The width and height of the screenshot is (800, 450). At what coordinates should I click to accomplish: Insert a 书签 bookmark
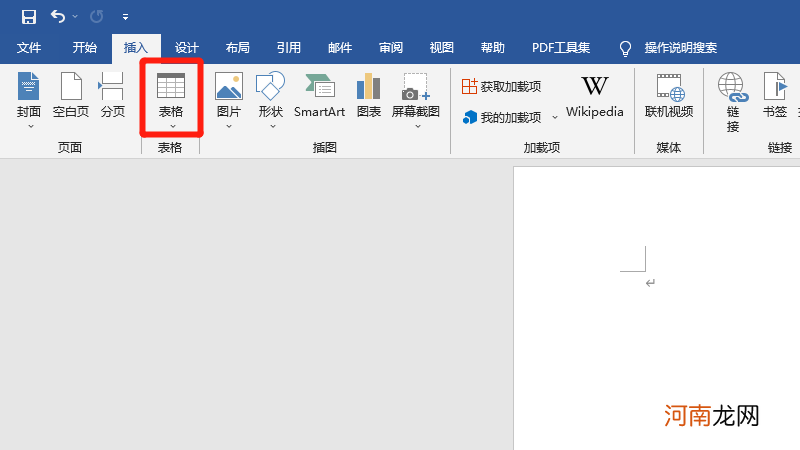(775, 95)
